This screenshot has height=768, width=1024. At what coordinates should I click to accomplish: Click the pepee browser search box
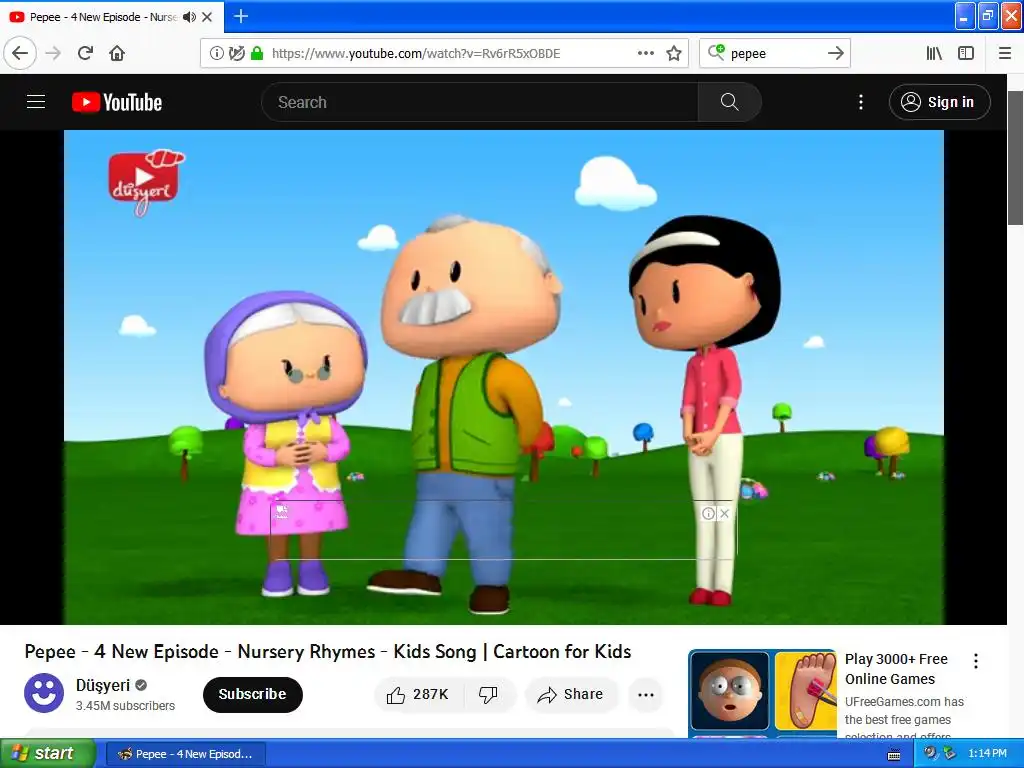point(775,54)
